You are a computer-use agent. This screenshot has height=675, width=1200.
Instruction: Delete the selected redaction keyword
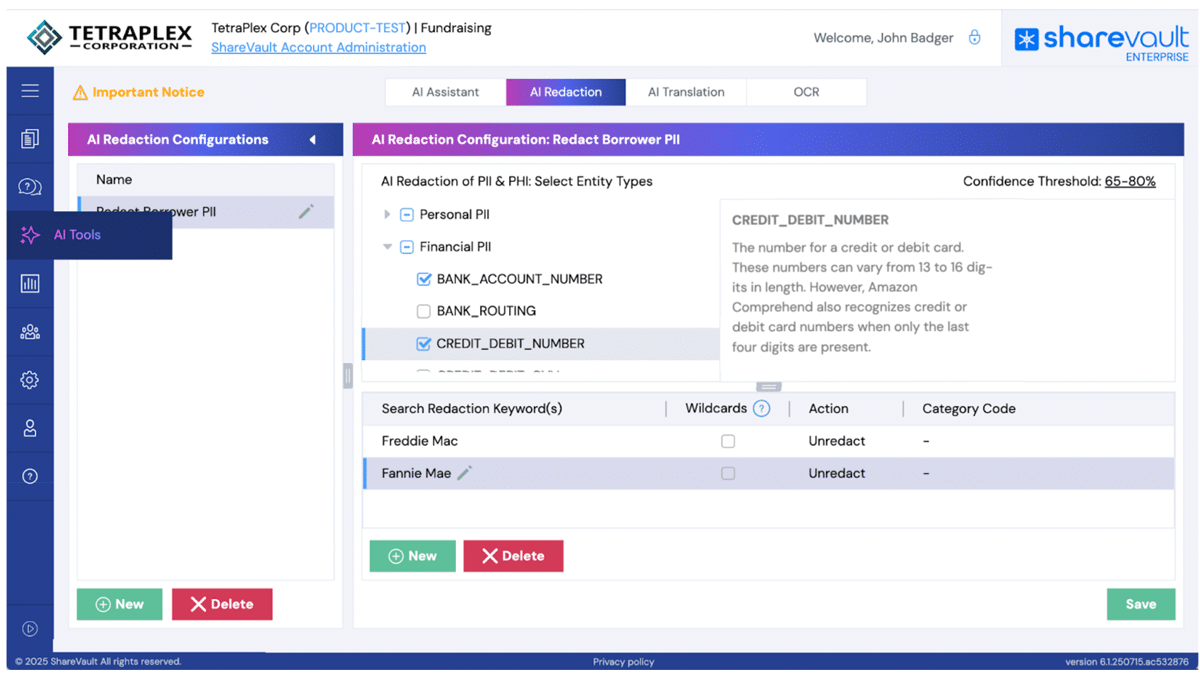click(513, 556)
